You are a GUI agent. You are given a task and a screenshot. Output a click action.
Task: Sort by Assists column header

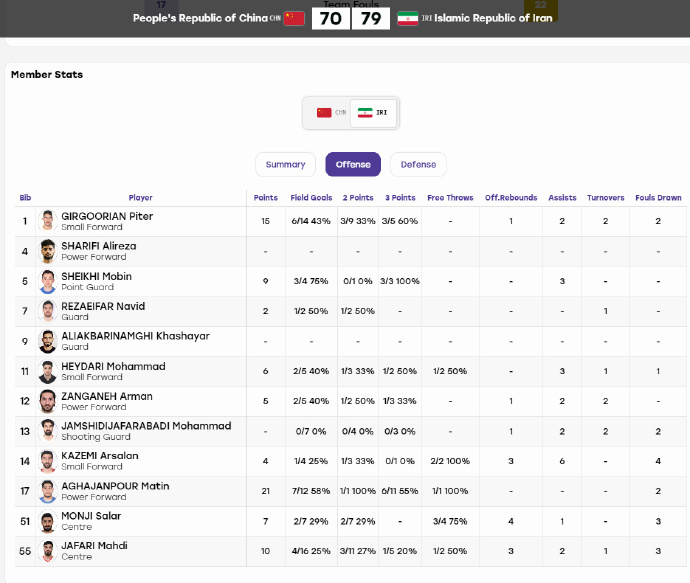tap(562, 198)
